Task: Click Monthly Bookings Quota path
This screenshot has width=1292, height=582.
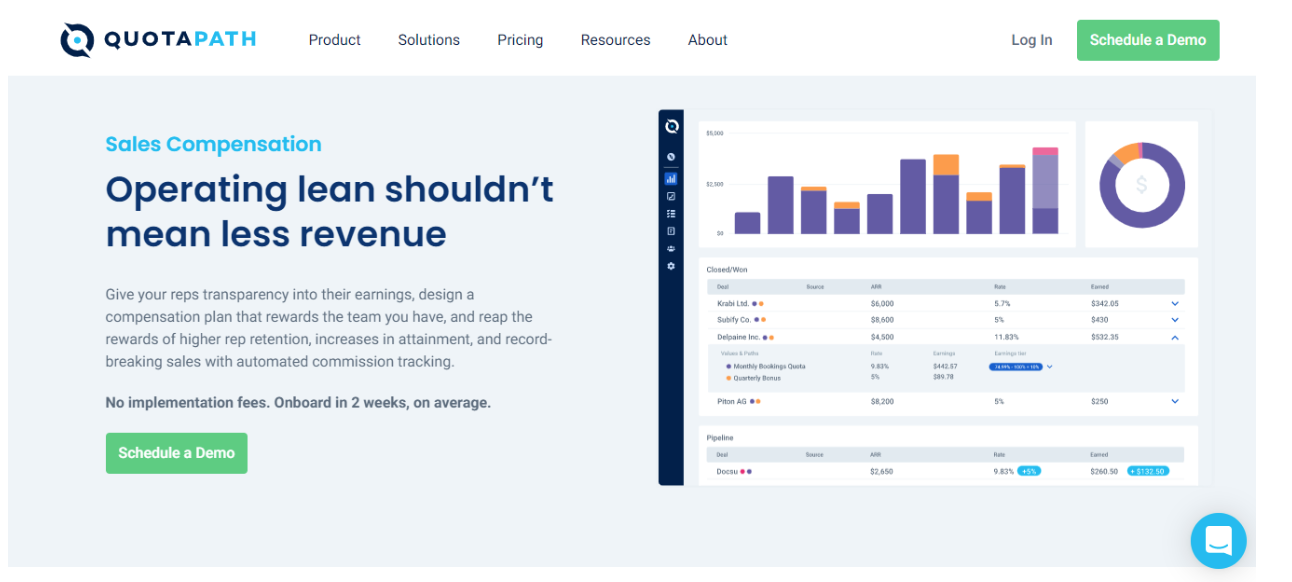Action: tap(769, 367)
